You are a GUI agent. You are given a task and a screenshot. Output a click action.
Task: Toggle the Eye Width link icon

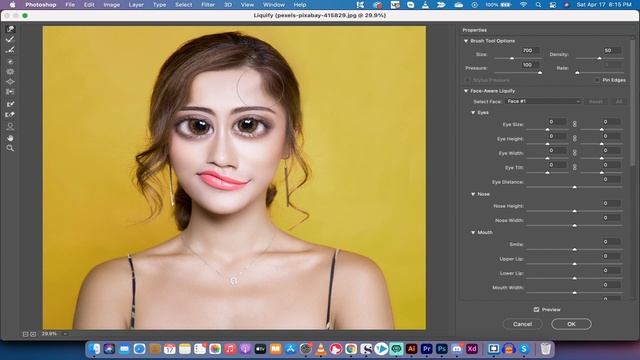(574, 153)
